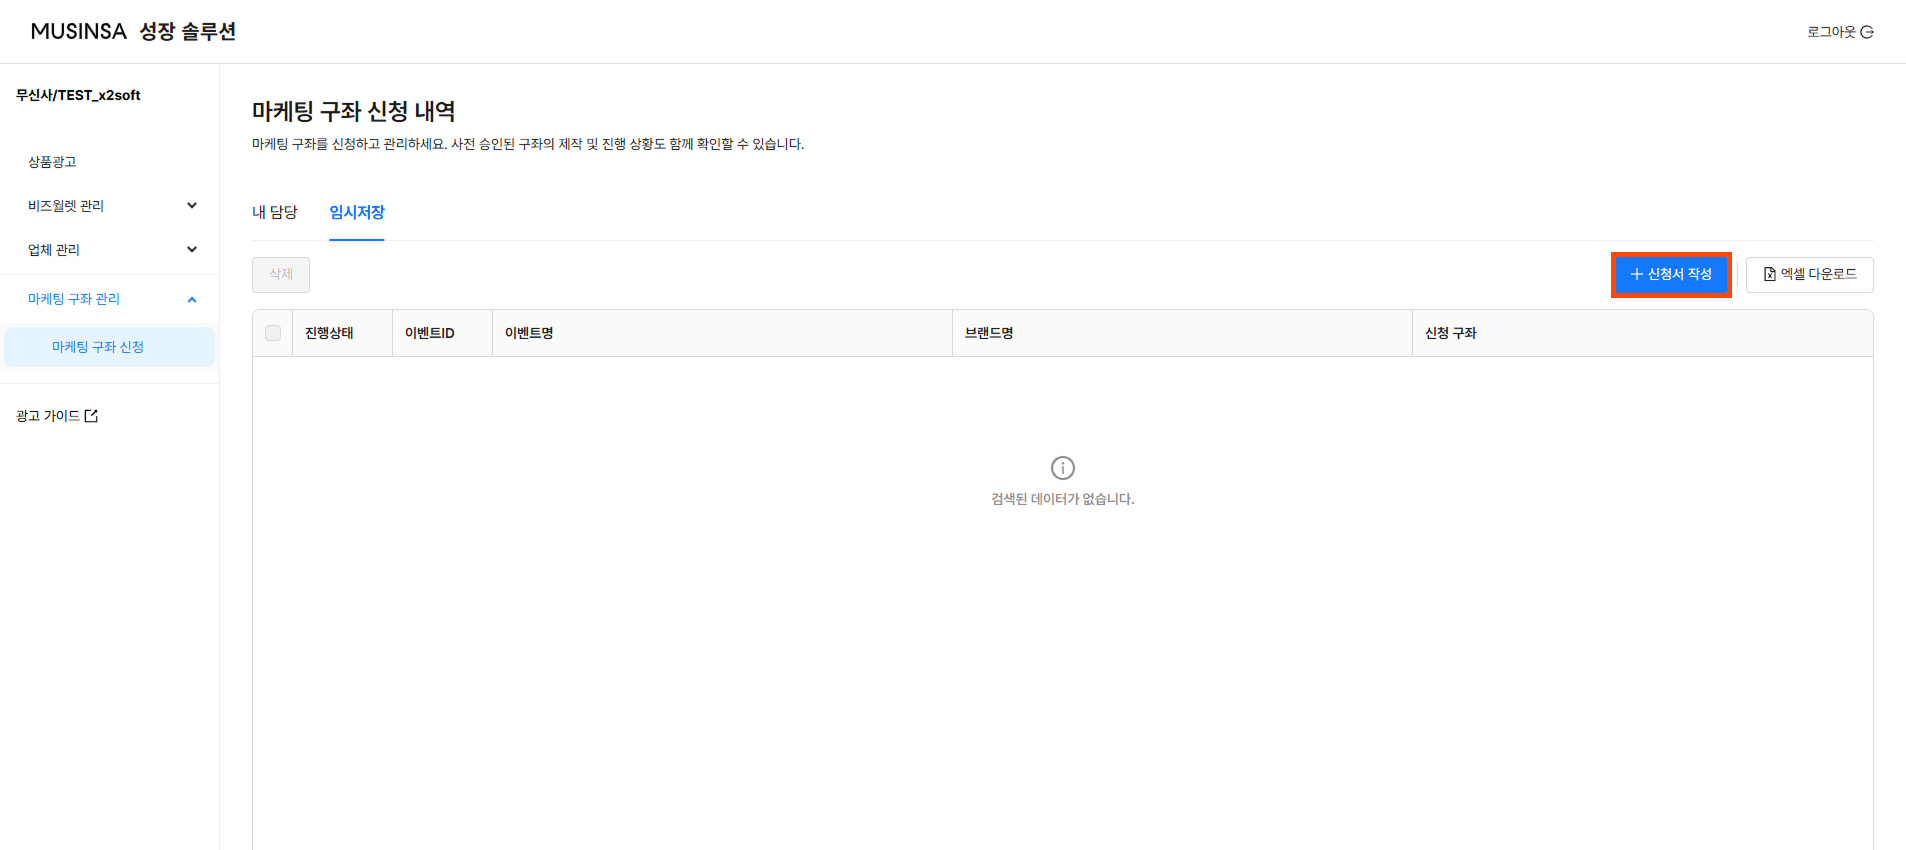Switch to the 내 담당 tab
The image size is (1906, 850).
click(x=274, y=212)
